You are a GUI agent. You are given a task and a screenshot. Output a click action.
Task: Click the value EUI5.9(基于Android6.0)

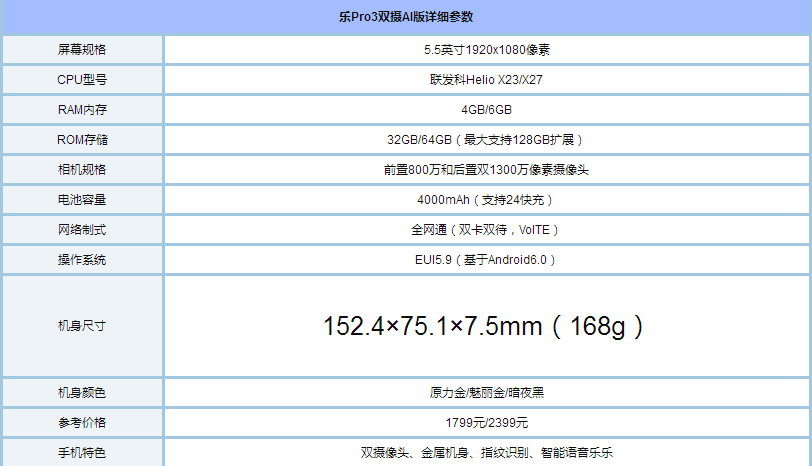(487, 260)
